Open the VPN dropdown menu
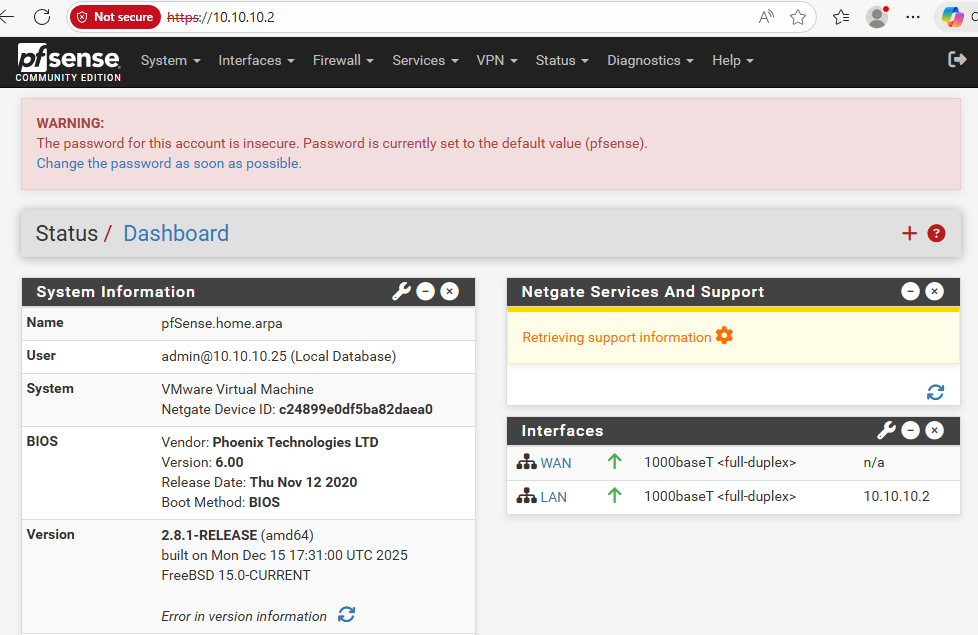 (x=497, y=60)
